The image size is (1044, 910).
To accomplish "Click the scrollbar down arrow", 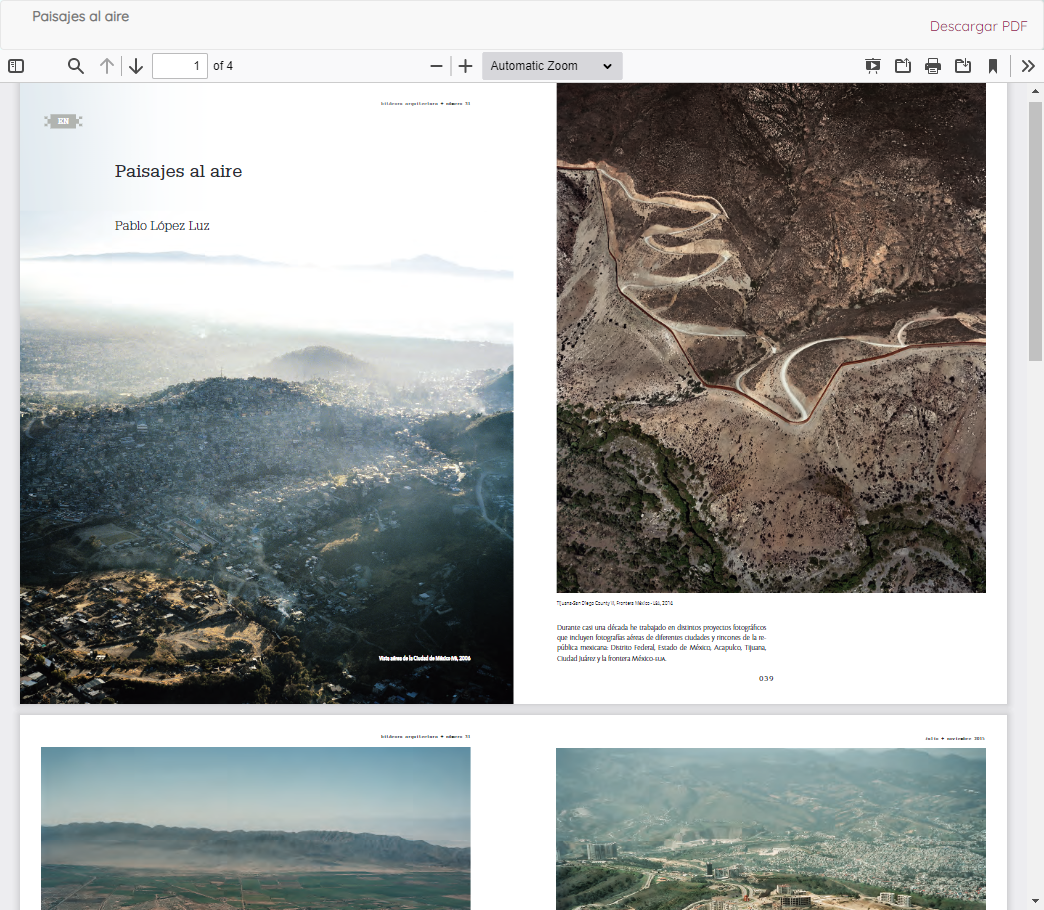I will (x=1035, y=902).
